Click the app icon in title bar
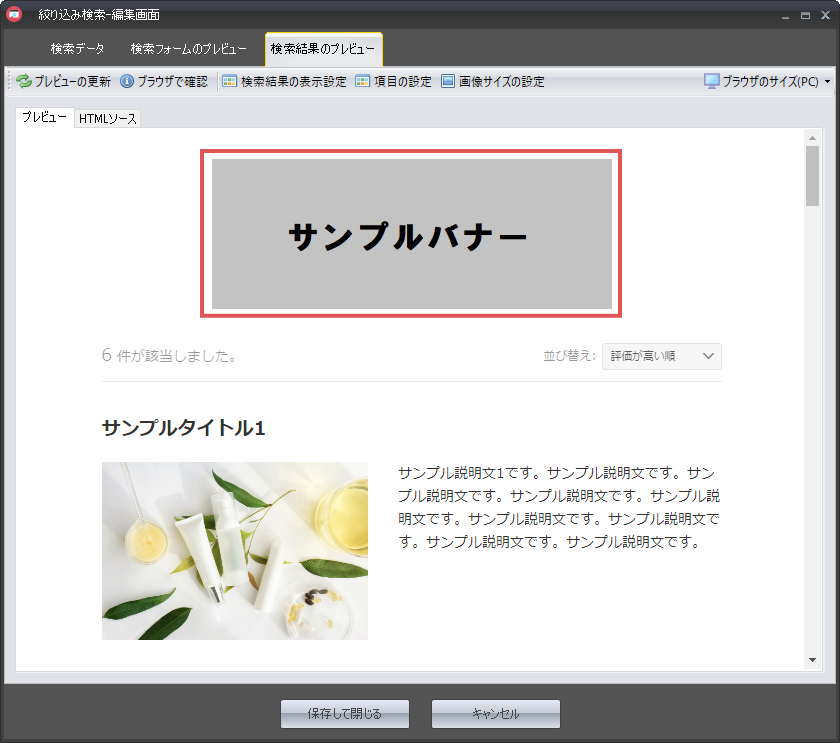 click(x=15, y=15)
